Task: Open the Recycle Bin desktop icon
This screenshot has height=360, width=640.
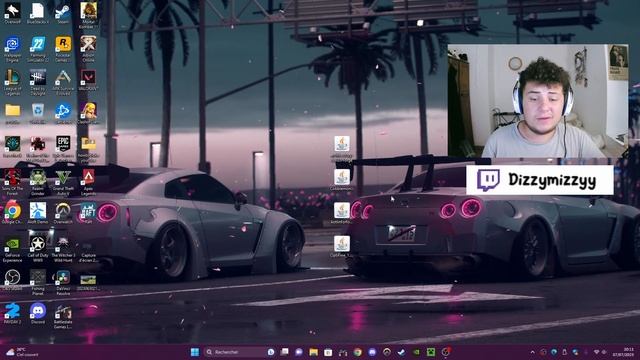Action: pos(38,113)
